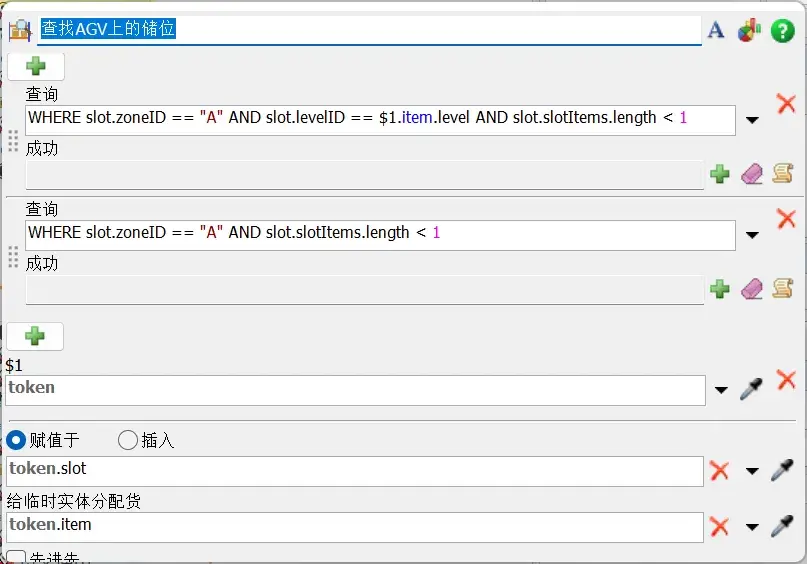Click the eyedropper next to the token.slot field
Viewport: 807px width, 564px height.
tap(782, 470)
